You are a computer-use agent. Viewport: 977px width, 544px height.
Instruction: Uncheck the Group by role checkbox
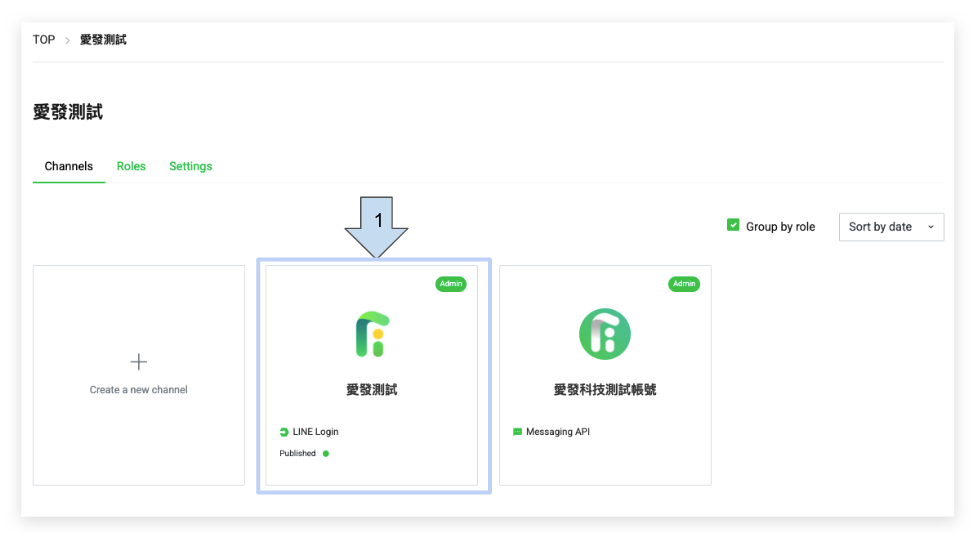click(733, 226)
